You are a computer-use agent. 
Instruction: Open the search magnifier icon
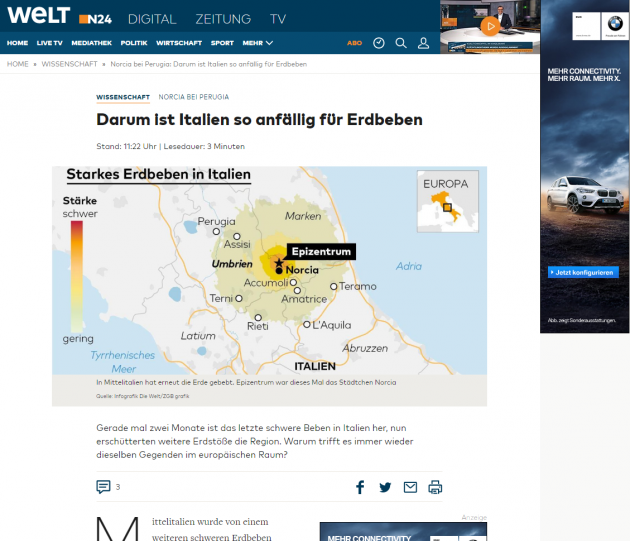(x=401, y=43)
